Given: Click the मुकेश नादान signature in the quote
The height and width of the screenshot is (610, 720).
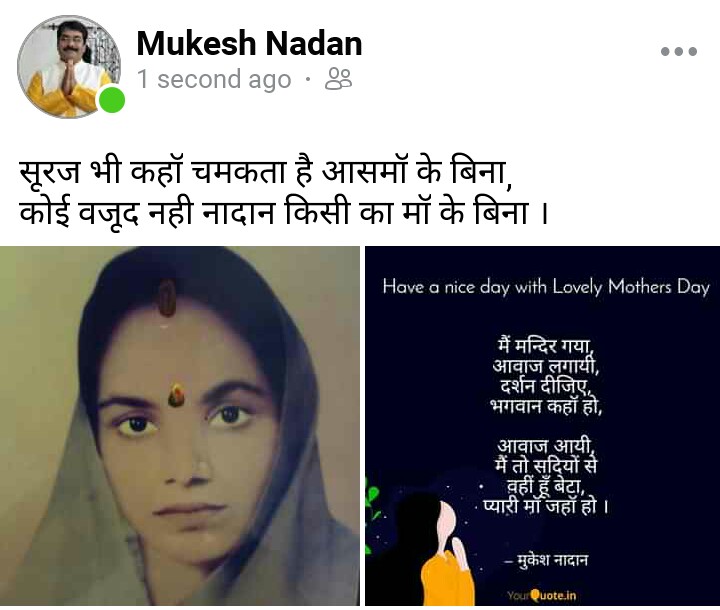Looking at the screenshot, I should 546,560.
